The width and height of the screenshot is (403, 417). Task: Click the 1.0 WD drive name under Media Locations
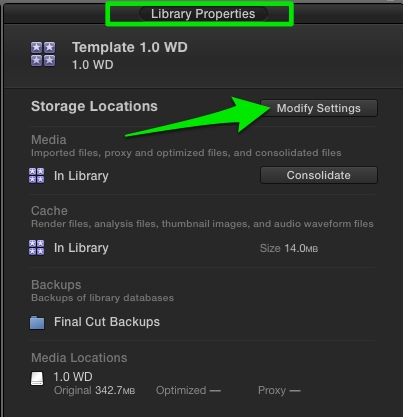click(x=73, y=377)
